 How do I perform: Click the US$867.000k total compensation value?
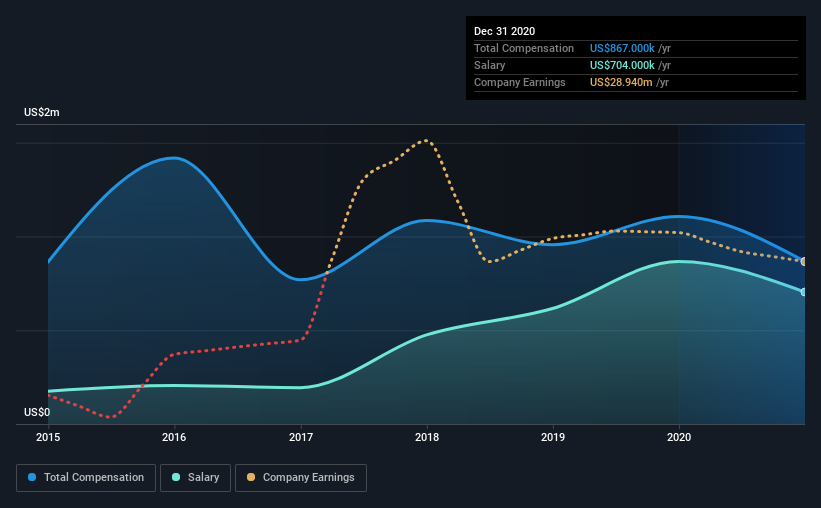tap(622, 48)
